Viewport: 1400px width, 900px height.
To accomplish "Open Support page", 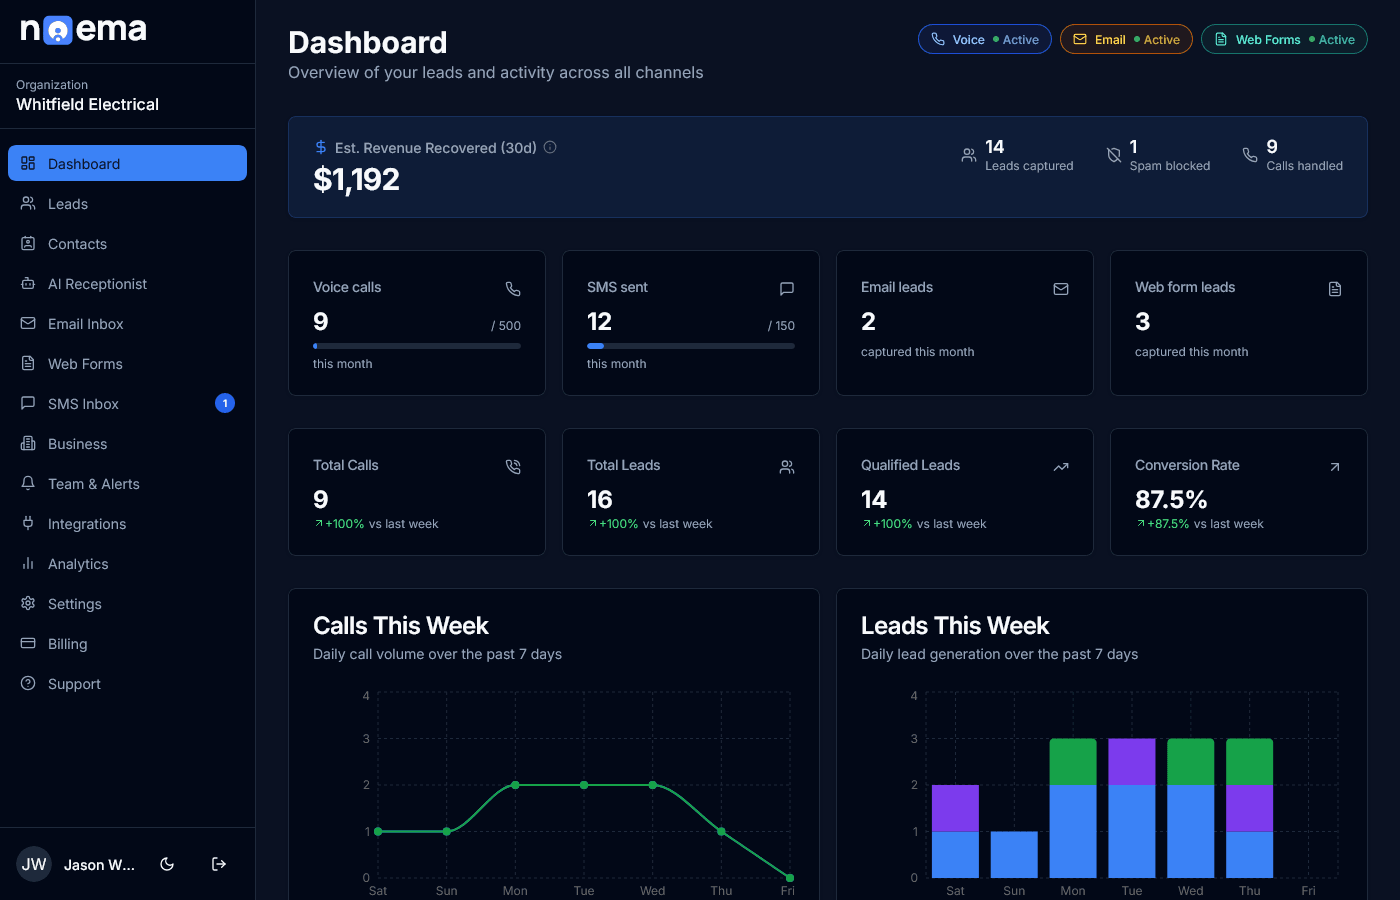I will click(127, 683).
